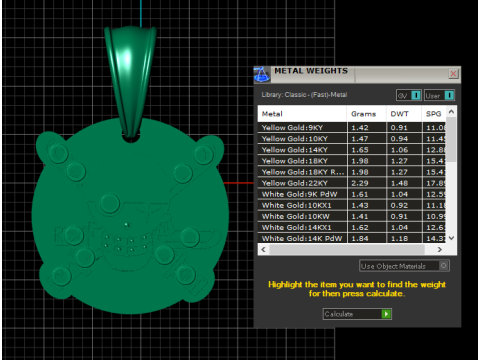This screenshot has width=480, height=360.
Task: Select the Yellow Gold:14KY row
Action: point(352,150)
